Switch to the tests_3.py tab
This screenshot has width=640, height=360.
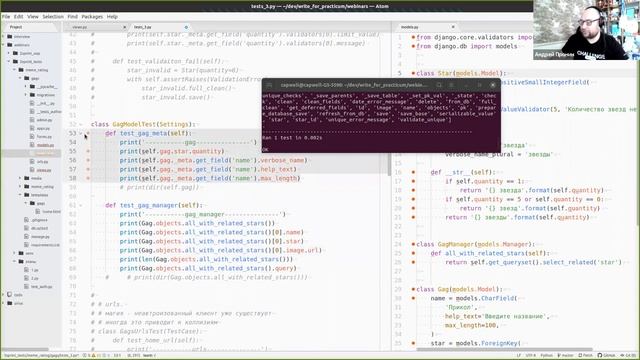(159, 27)
